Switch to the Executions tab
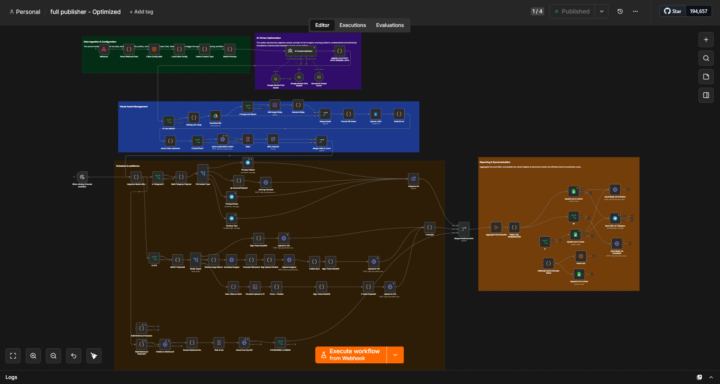 353,25
